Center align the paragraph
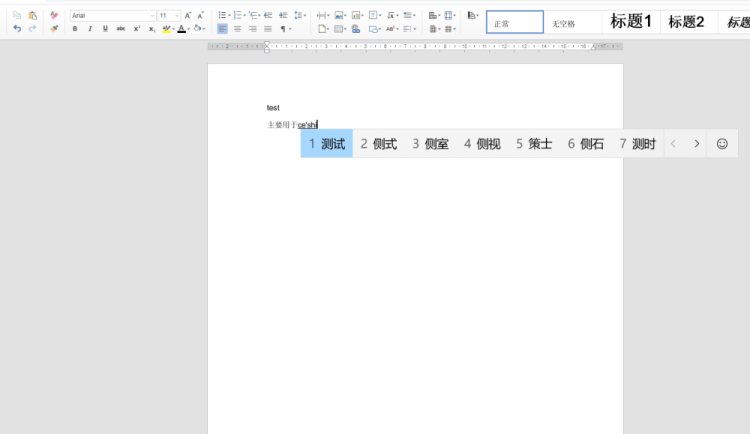Screen dimensions: 750x434 pyautogui.click(x=238, y=29)
